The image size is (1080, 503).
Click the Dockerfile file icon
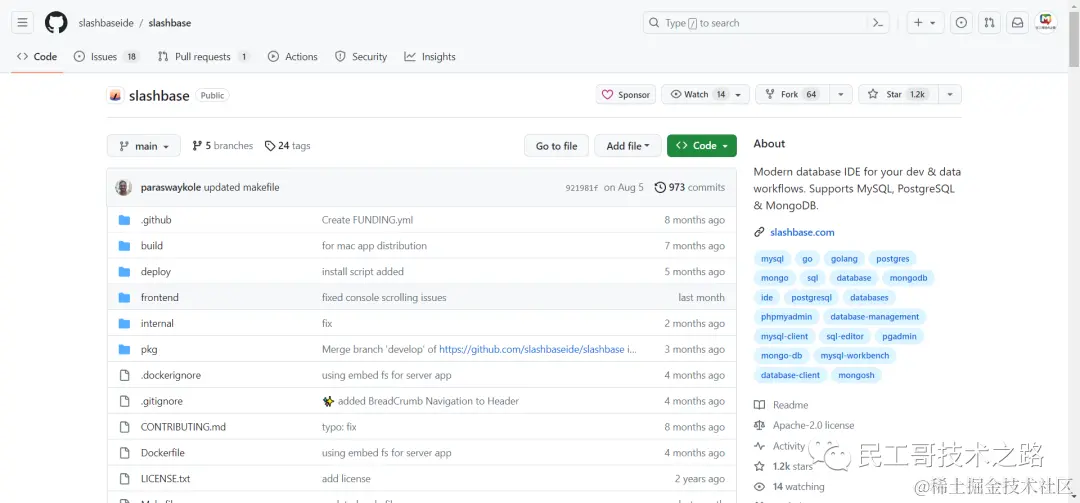coord(124,453)
